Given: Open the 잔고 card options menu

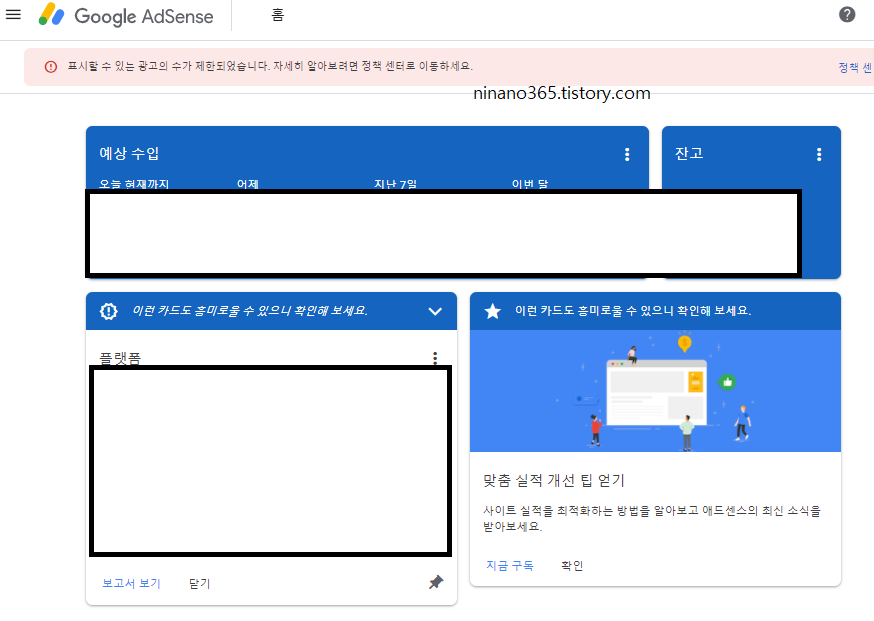Looking at the screenshot, I should tap(819, 154).
